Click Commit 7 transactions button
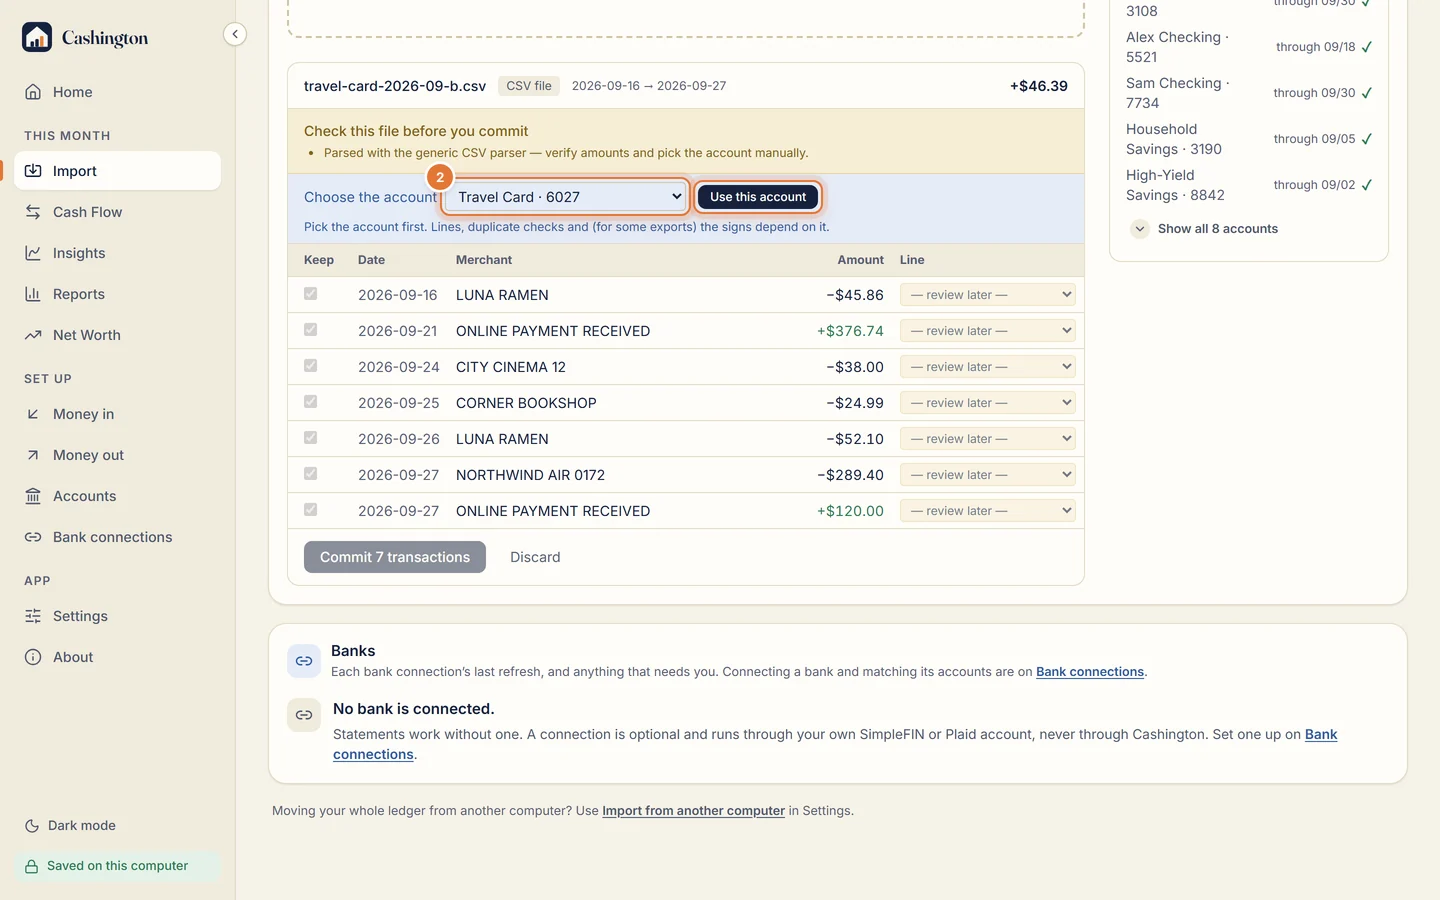Image resolution: width=1440 pixels, height=900 pixels. click(395, 557)
